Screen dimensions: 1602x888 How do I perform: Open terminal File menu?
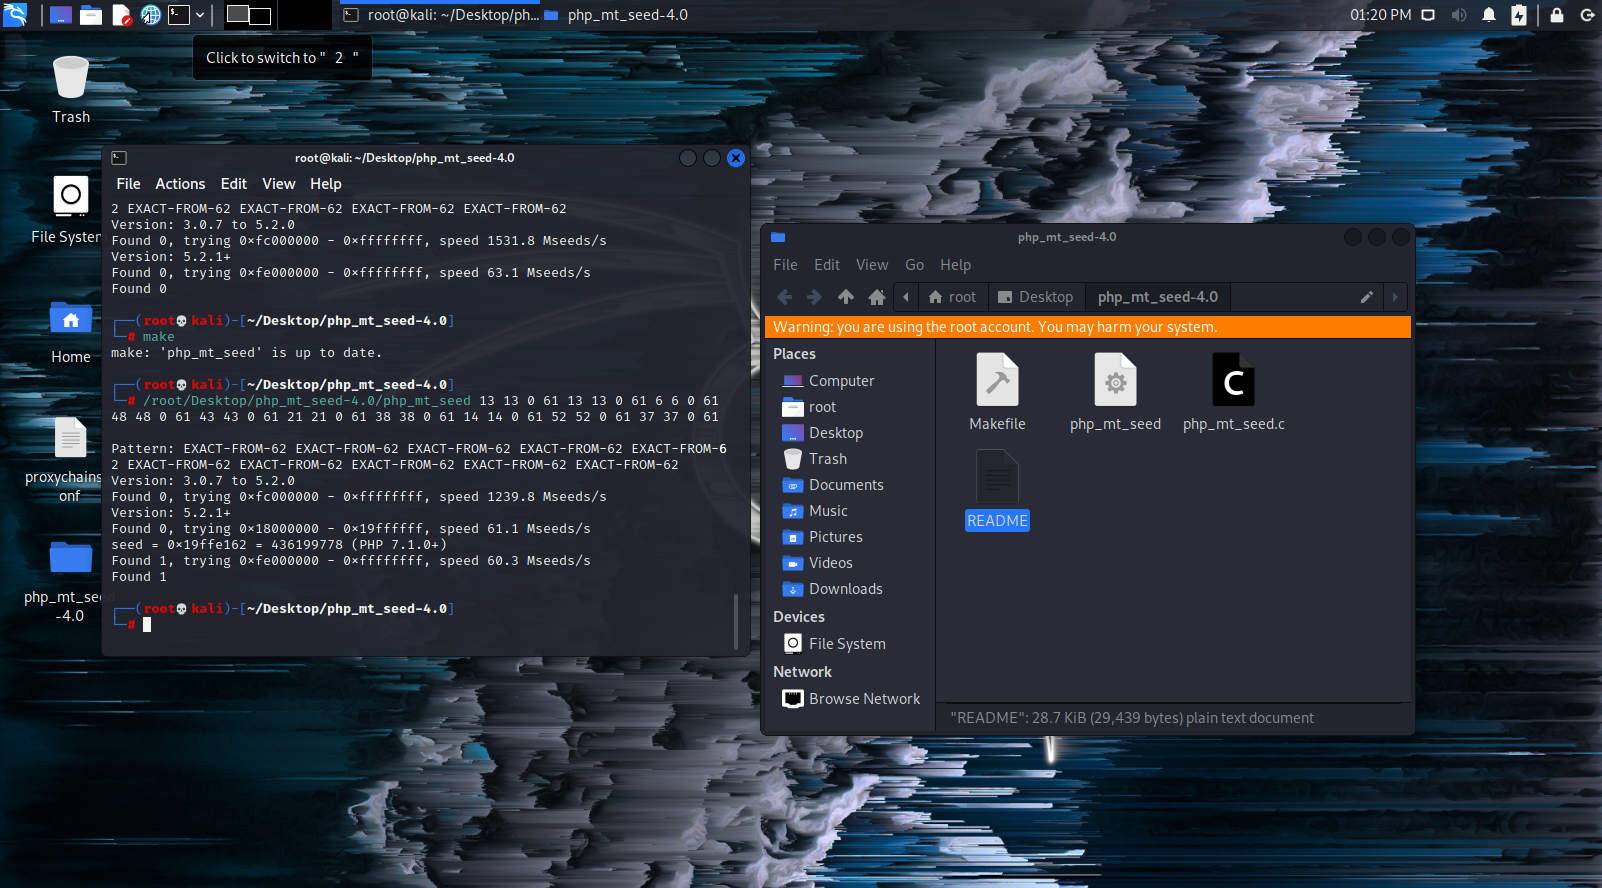128,184
